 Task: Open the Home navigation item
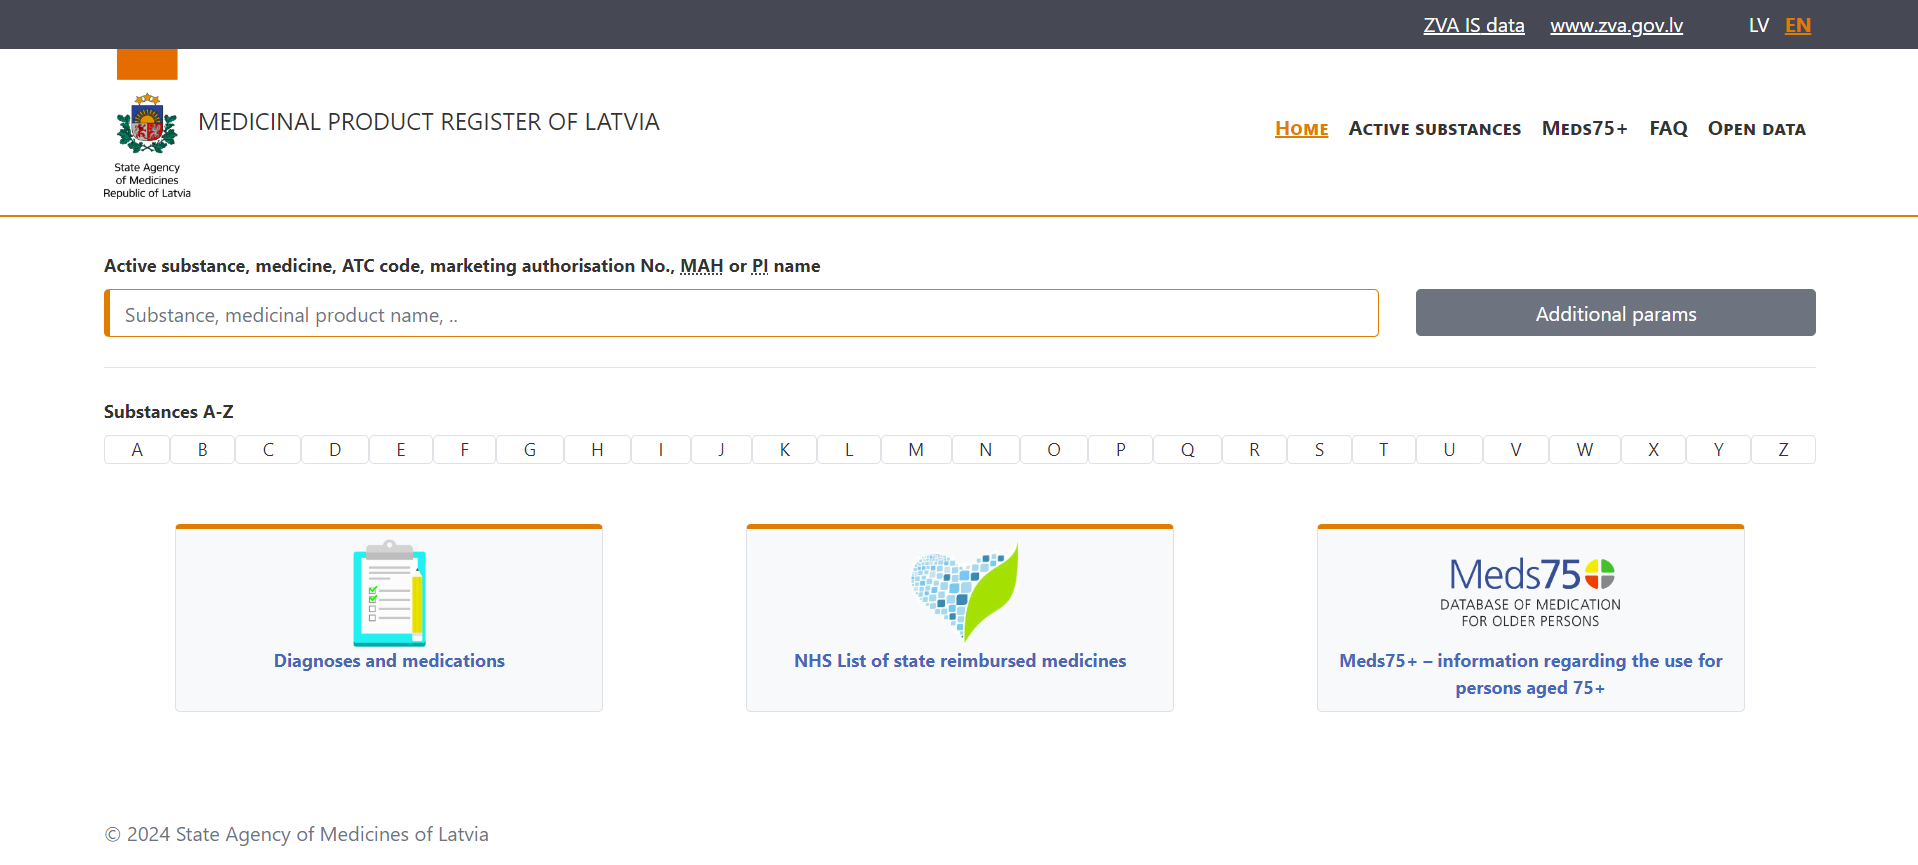tap(1301, 129)
